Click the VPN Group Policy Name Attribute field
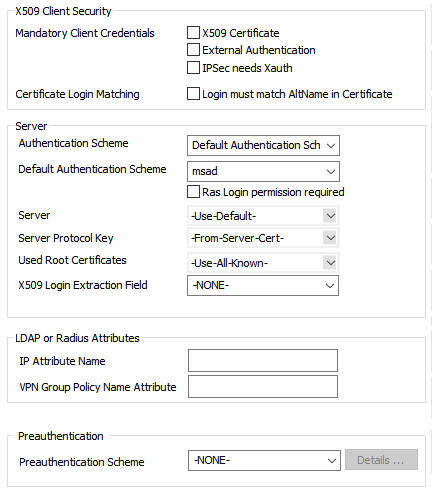Screen dimensions: 432x494 point(263,386)
